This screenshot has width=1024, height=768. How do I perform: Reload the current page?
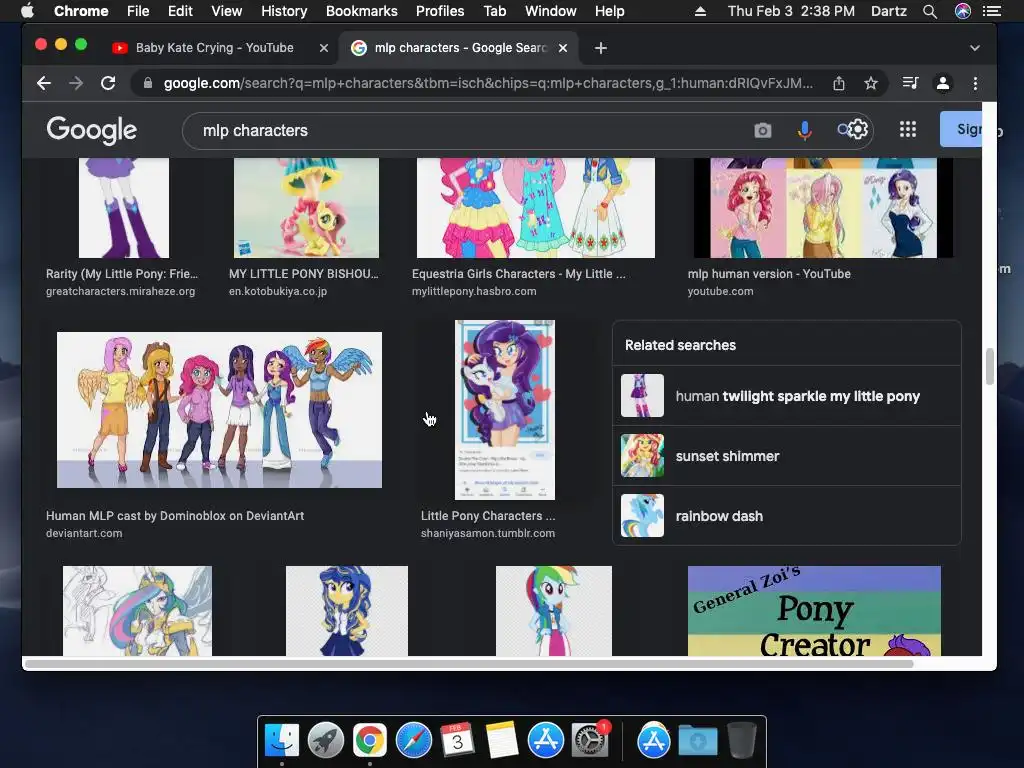pos(108,83)
